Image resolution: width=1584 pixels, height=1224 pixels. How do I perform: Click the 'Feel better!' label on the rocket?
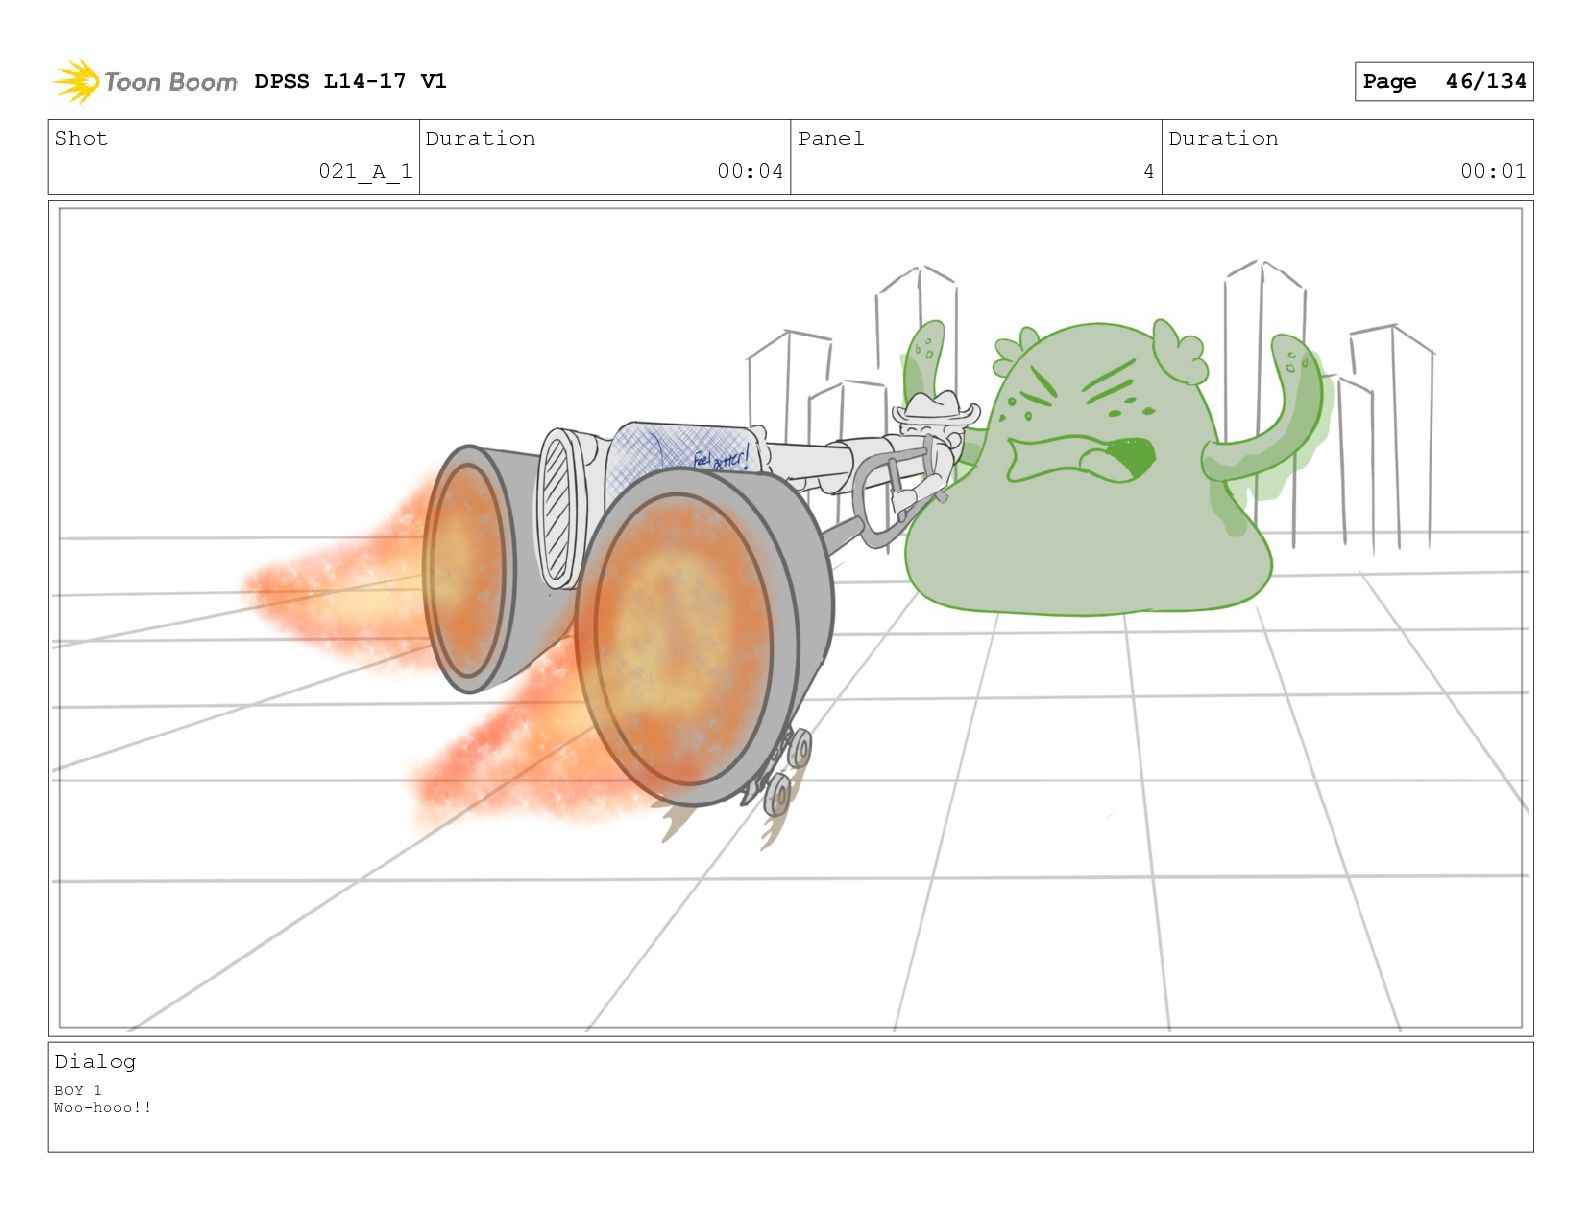tap(722, 459)
